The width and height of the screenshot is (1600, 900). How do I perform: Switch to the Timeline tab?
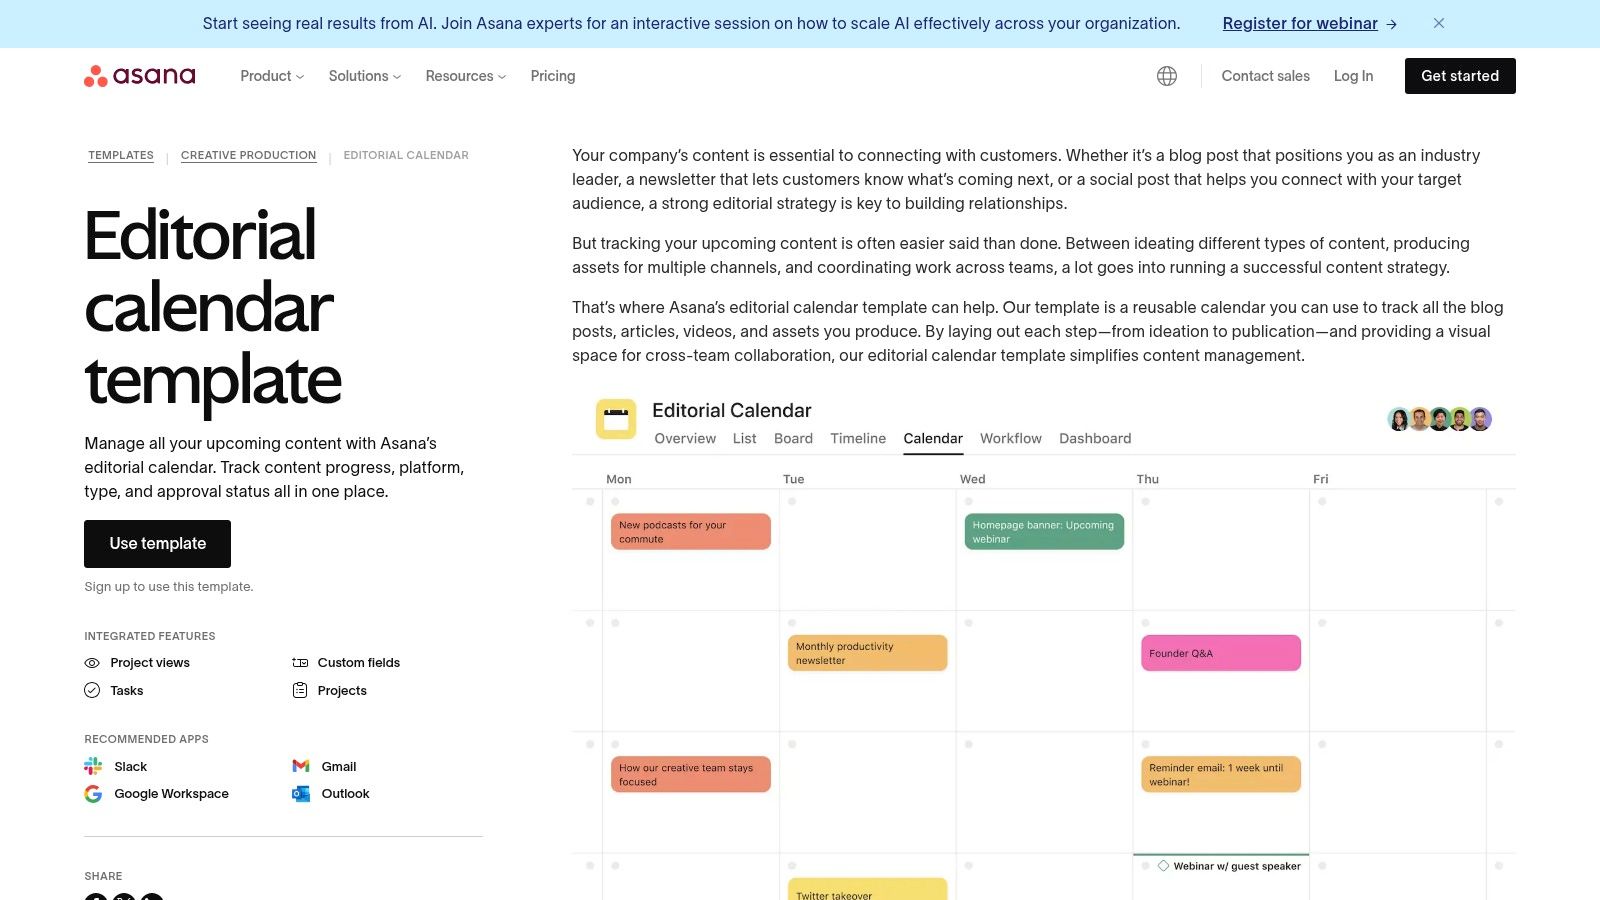pyautogui.click(x=858, y=438)
